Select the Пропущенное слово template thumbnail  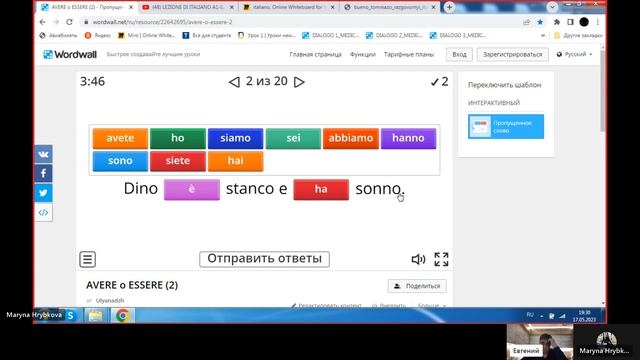(x=506, y=127)
